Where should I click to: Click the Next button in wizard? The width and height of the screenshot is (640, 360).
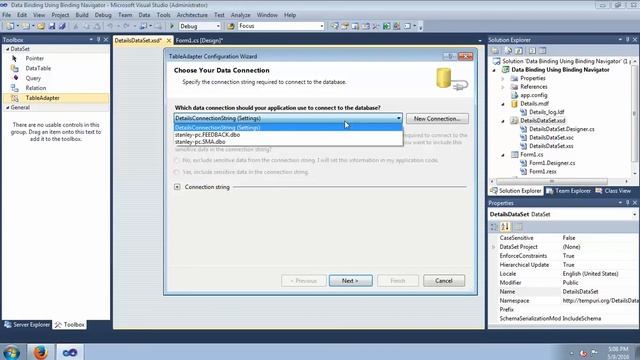(350, 281)
